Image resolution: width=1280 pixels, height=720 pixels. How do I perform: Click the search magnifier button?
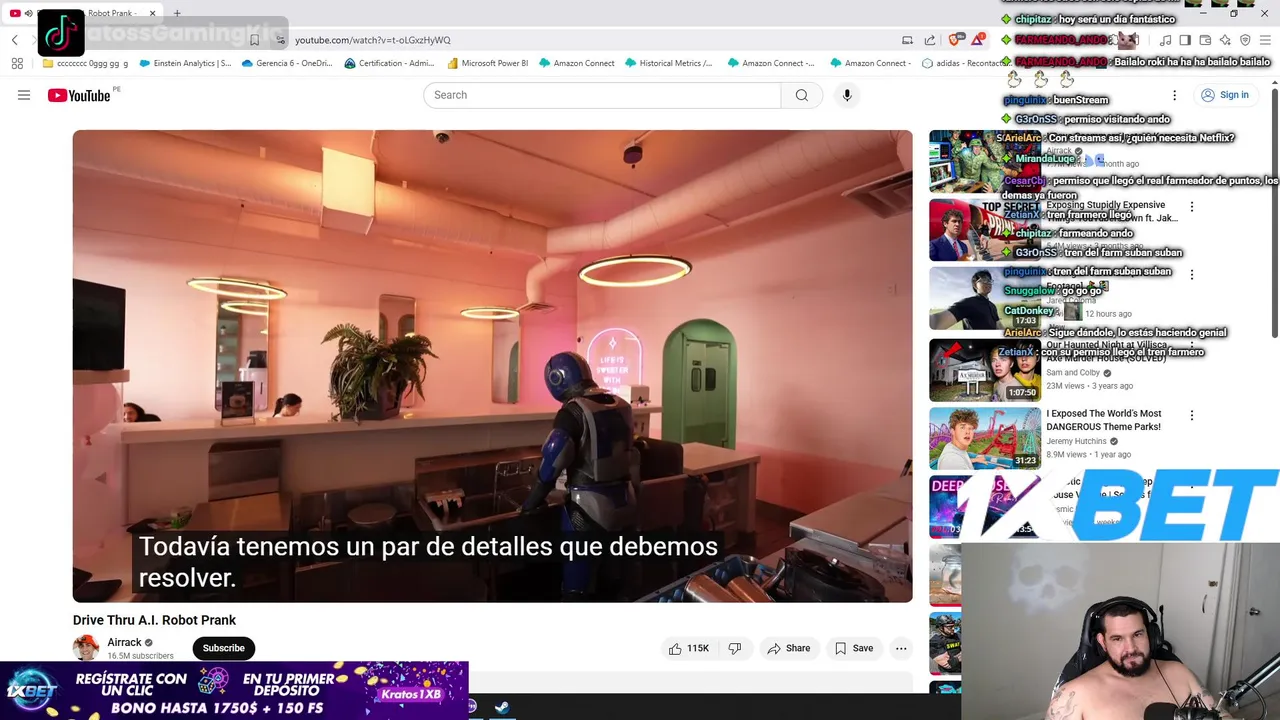click(801, 95)
